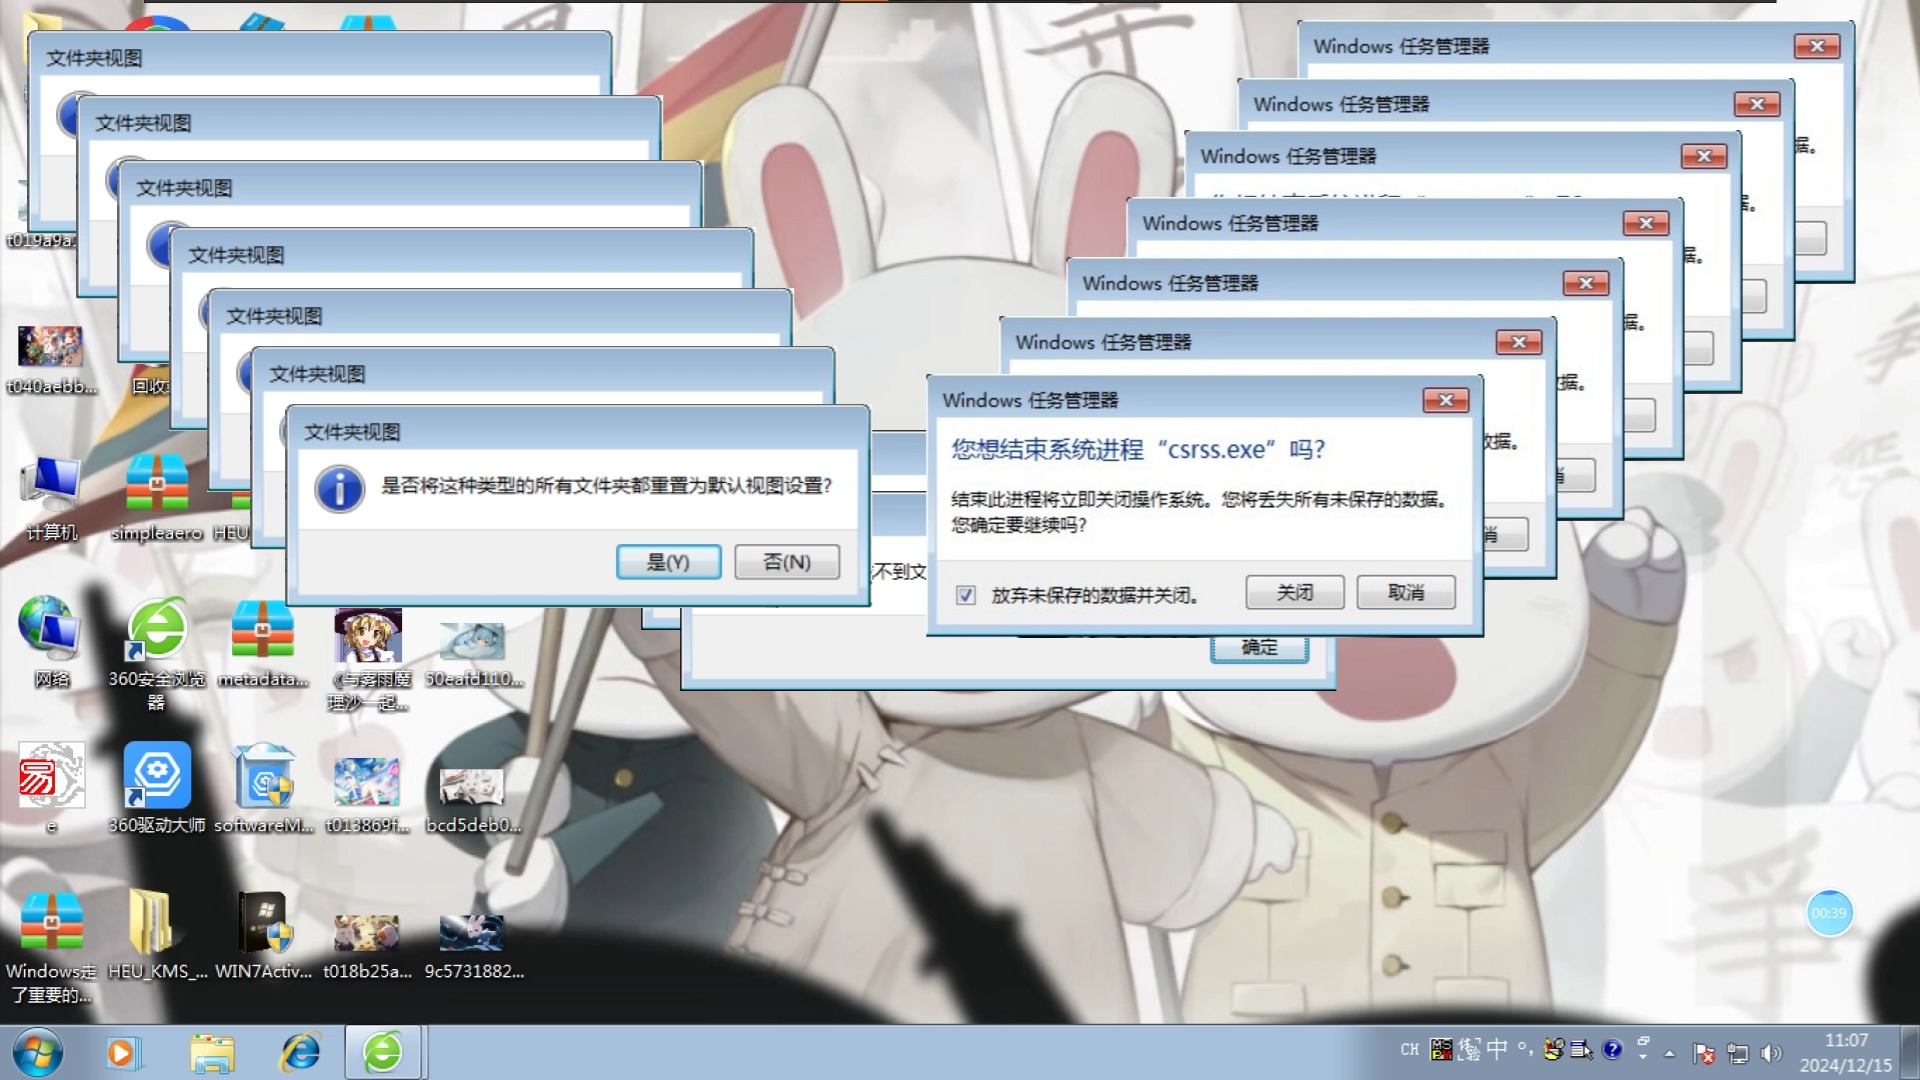Close the front Windows 任务管理器 dialog

[1446, 400]
